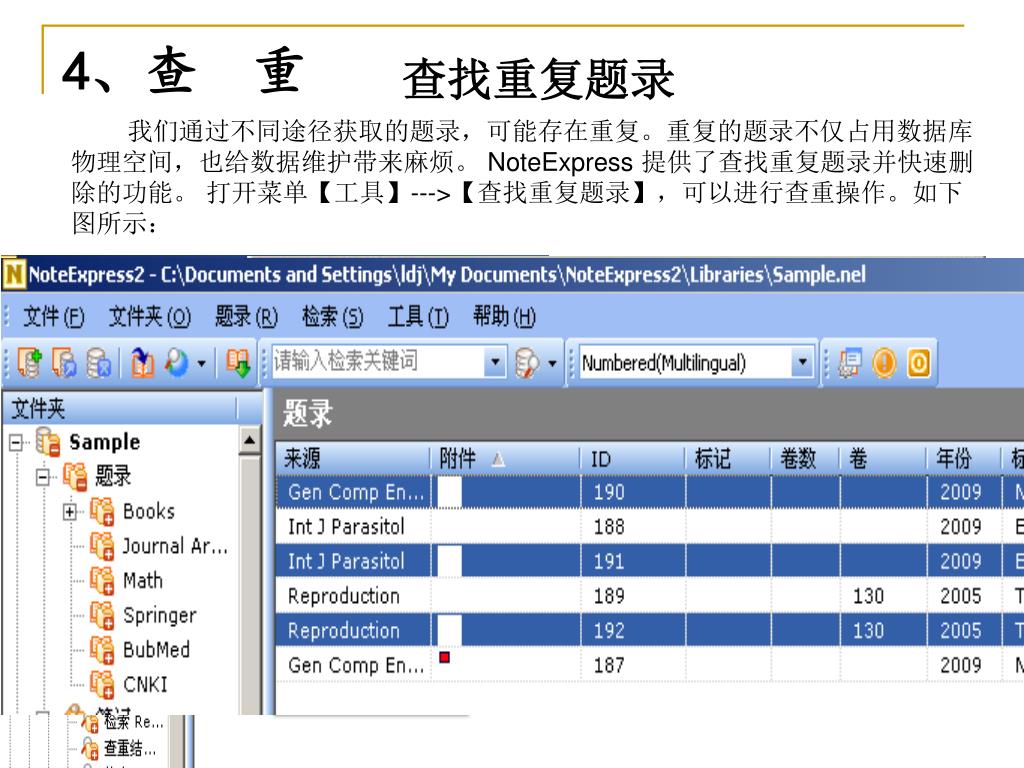Open the dropdown arrow beside globe icon
Viewport: 1024px width, 768px height.
tap(202, 363)
